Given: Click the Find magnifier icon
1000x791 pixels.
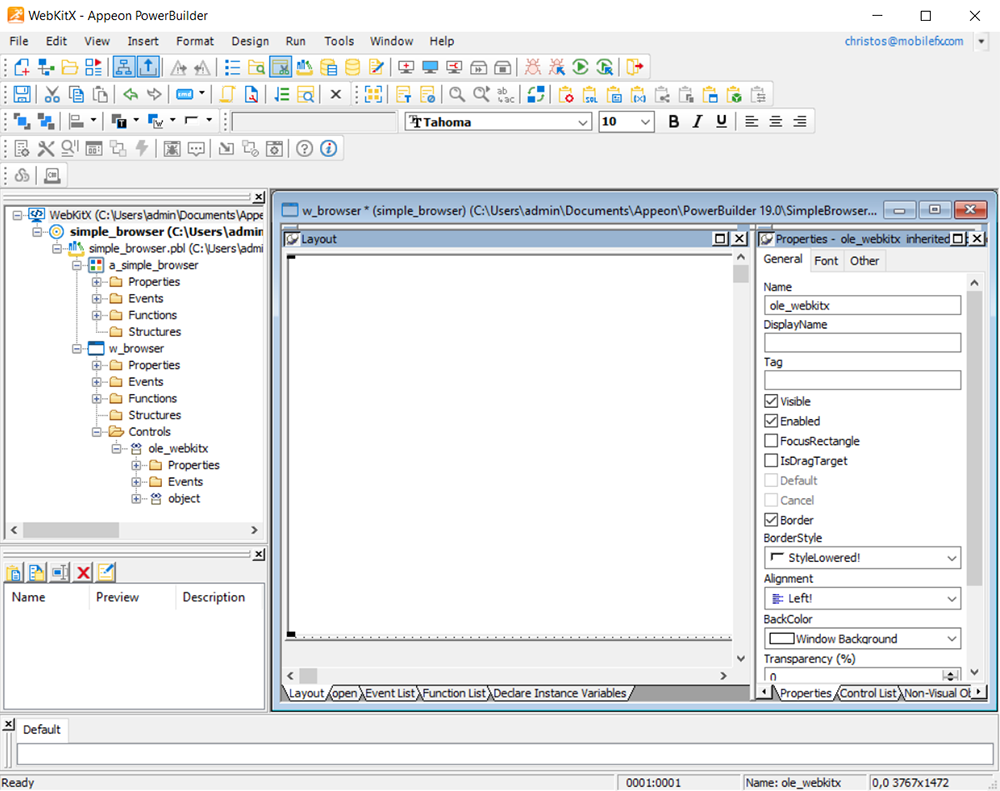Looking at the screenshot, I should point(457,95).
